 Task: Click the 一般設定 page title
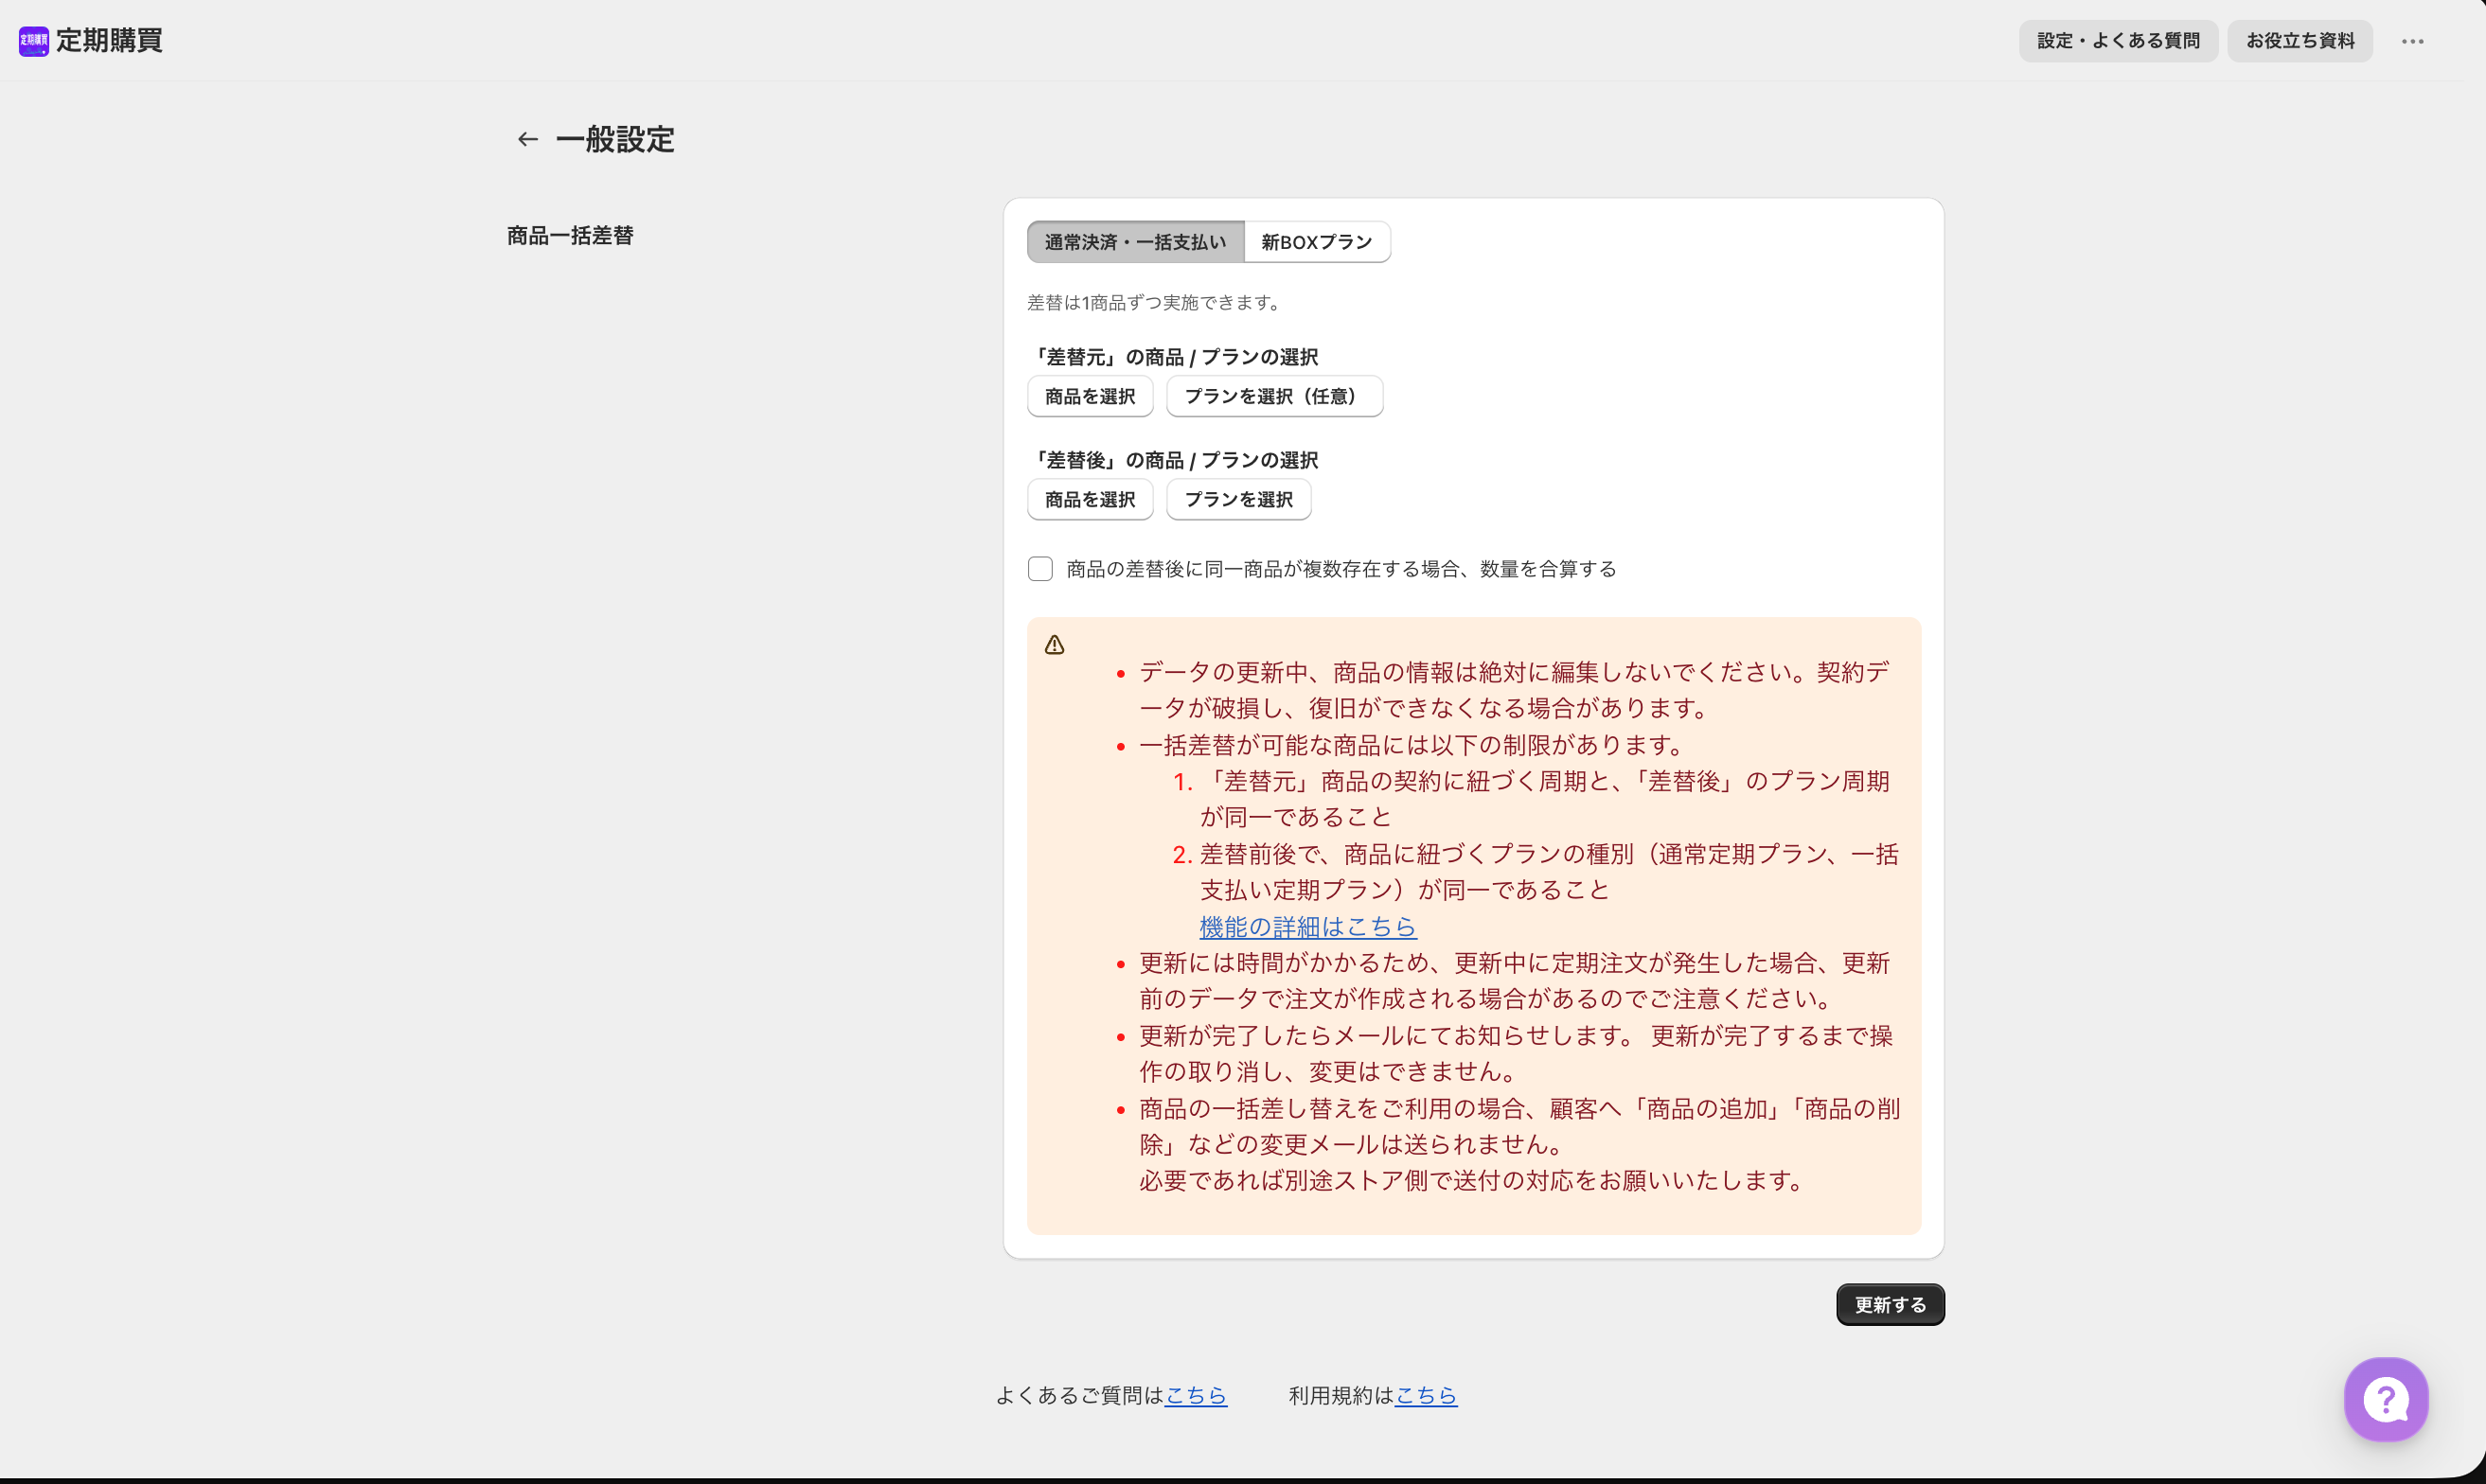[x=615, y=139]
